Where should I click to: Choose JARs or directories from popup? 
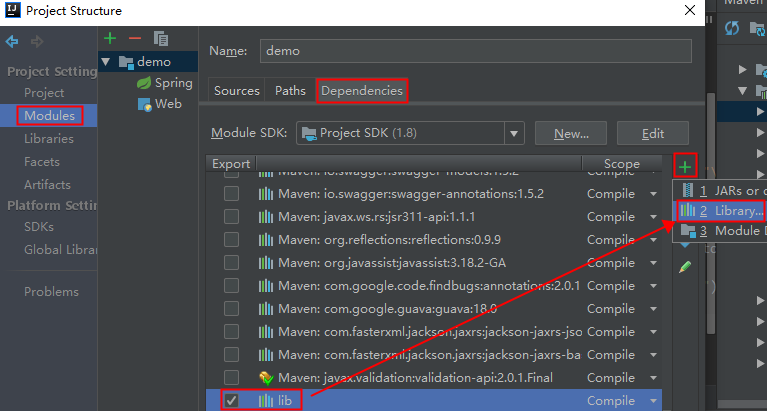(720, 190)
